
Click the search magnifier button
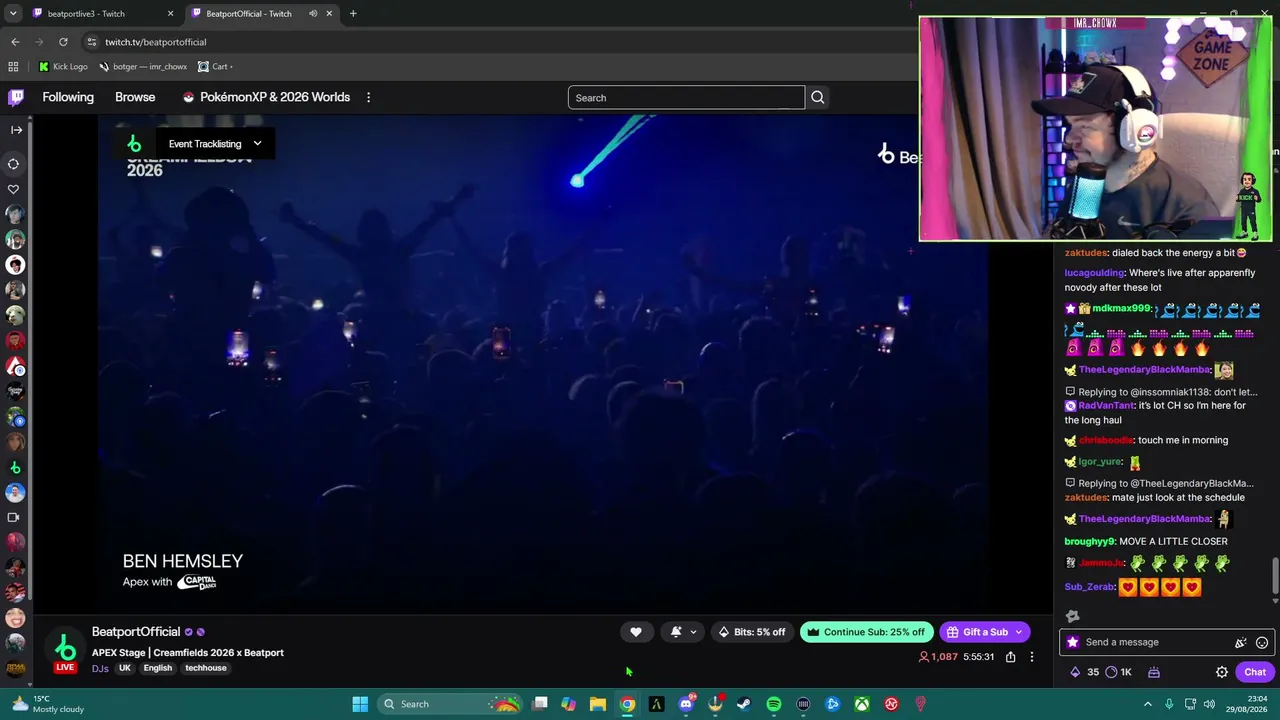818,97
